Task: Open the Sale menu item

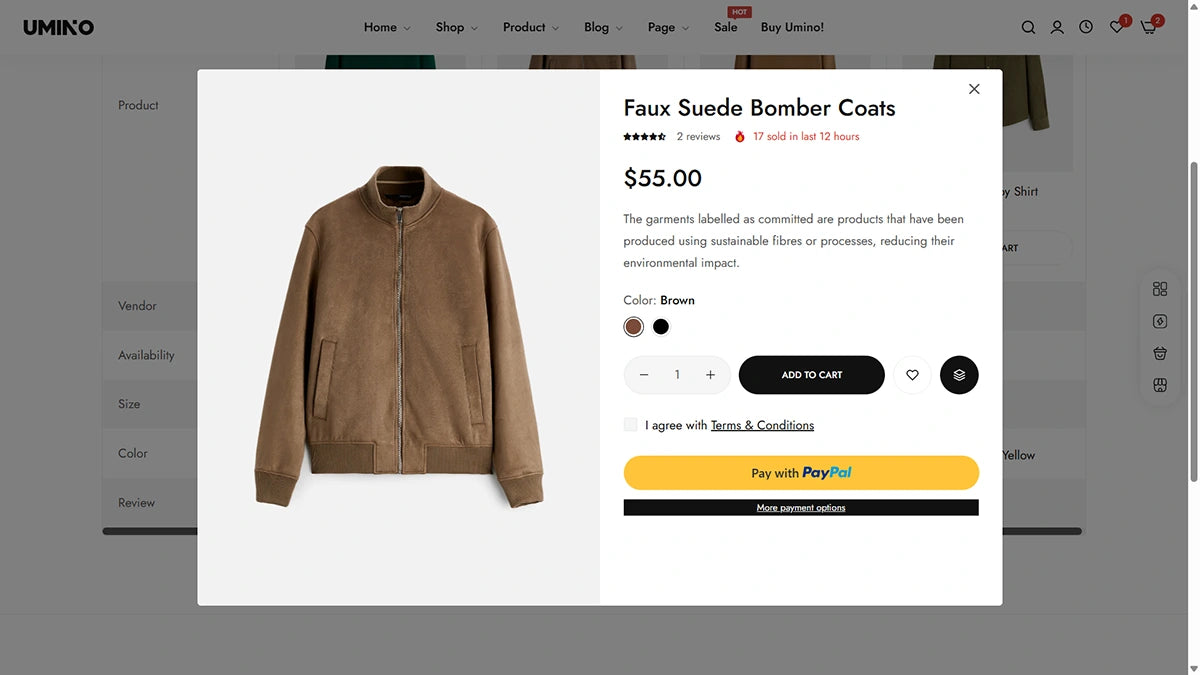Action: (726, 28)
